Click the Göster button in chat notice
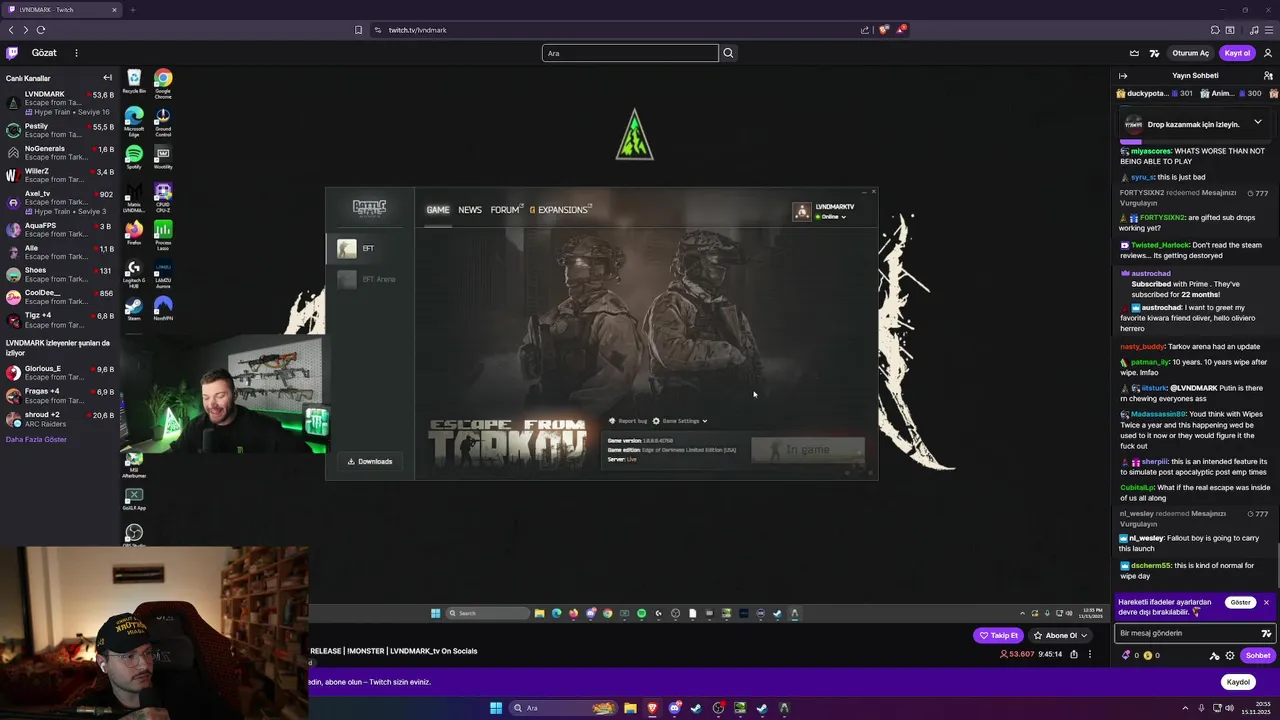This screenshot has width=1280, height=720. pos(1240,602)
